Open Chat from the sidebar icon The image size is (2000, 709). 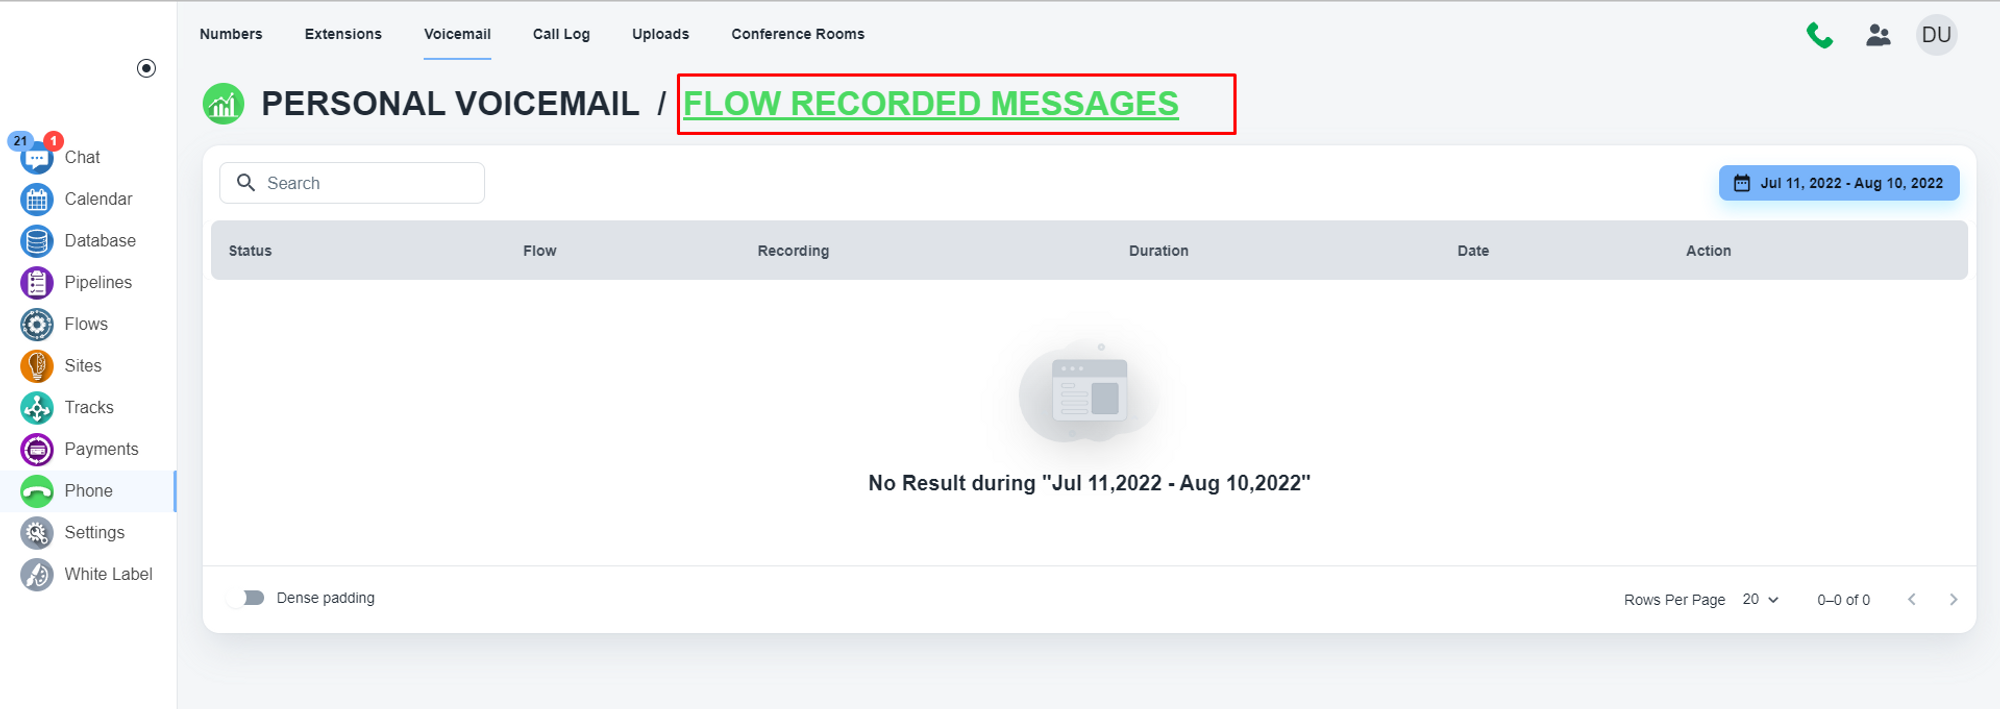(37, 158)
